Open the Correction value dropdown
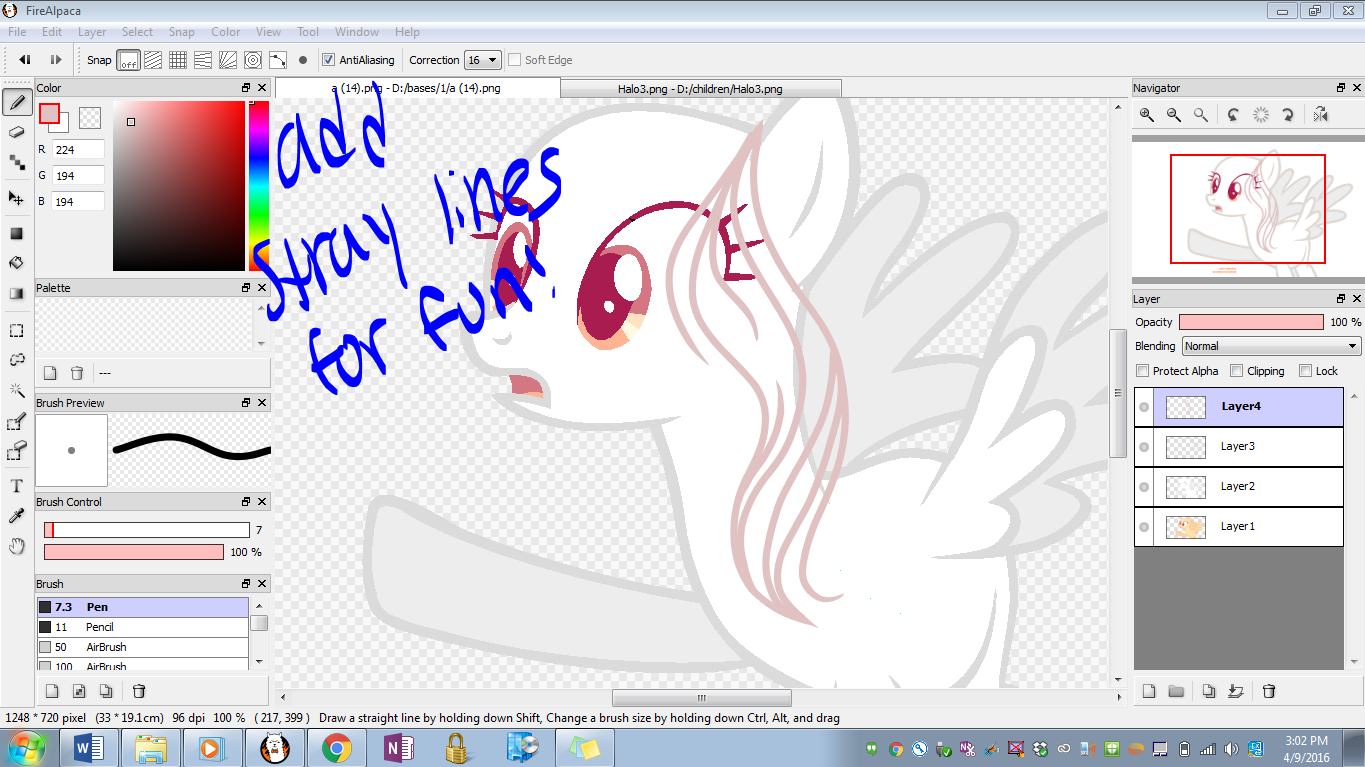The width and height of the screenshot is (1365, 767). click(483, 60)
